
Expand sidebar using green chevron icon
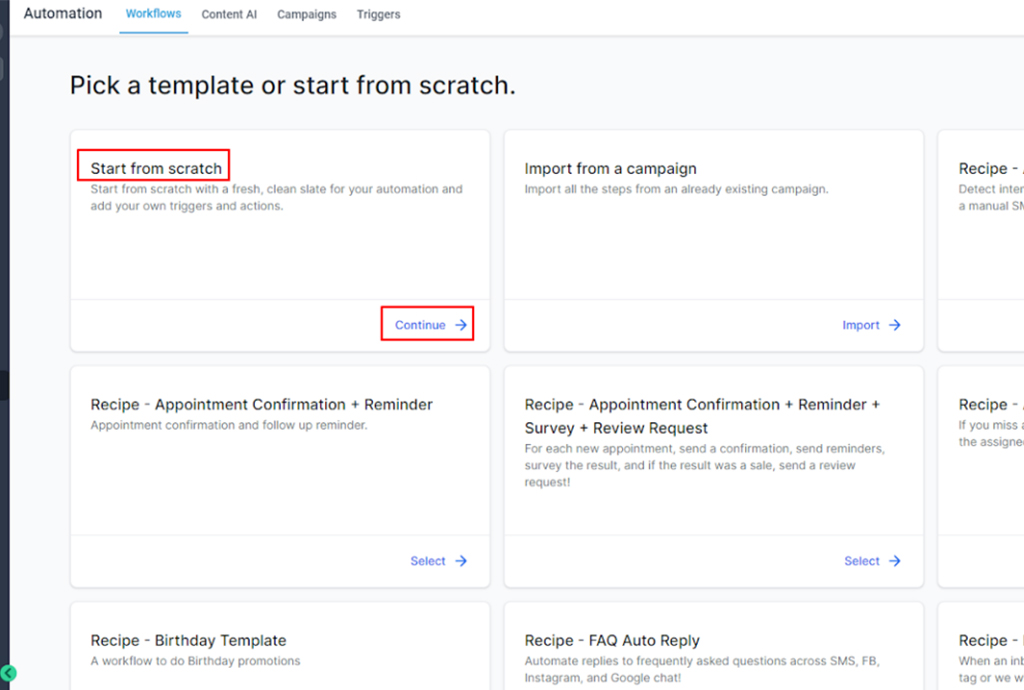pyautogui.click(x=9, y=673)
